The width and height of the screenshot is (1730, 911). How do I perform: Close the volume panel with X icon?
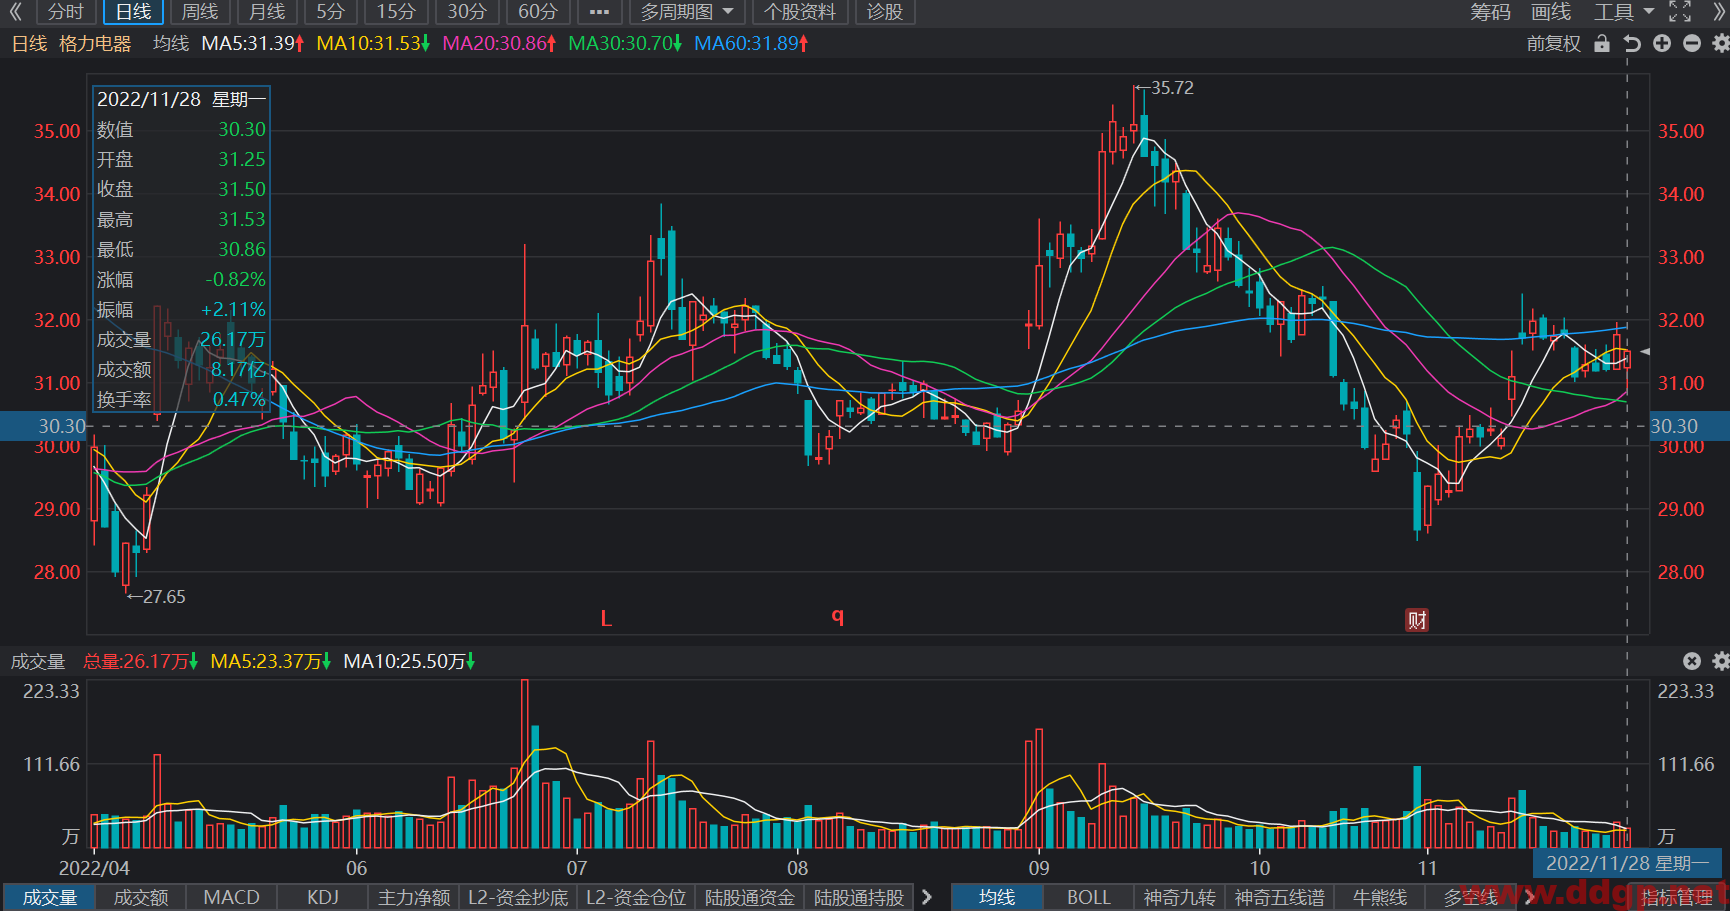coord(1692,661)
